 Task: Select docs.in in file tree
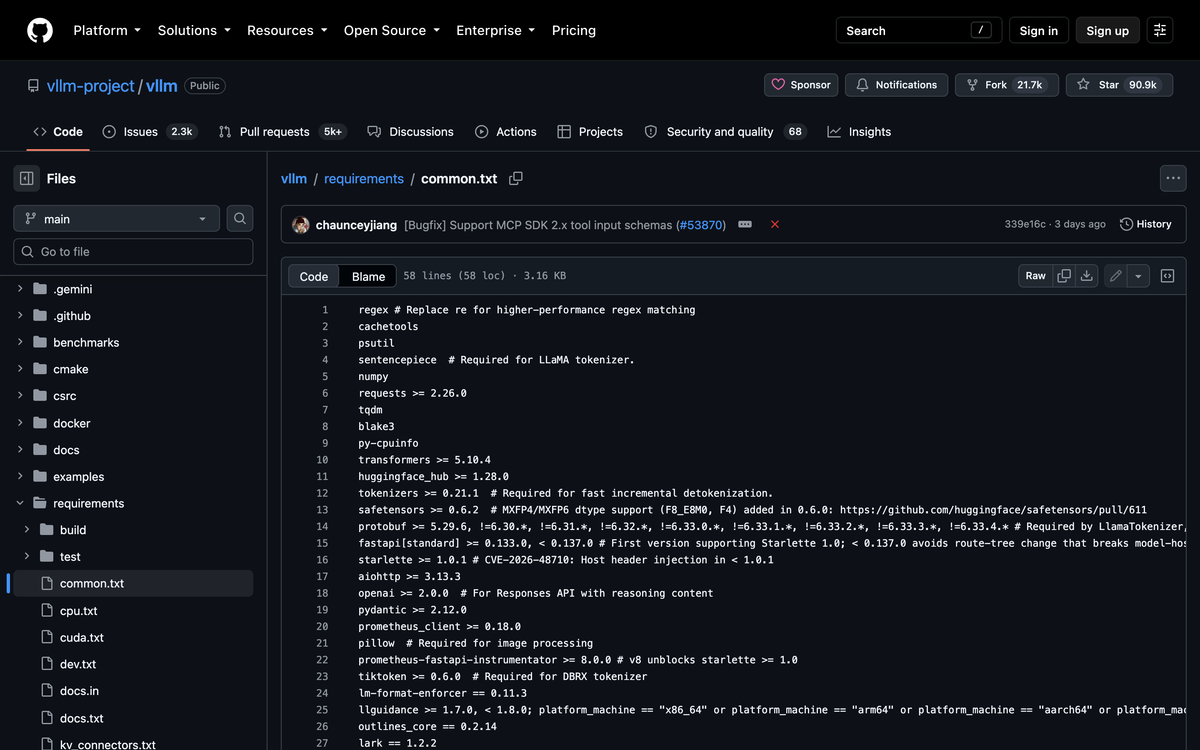(79, 691)
